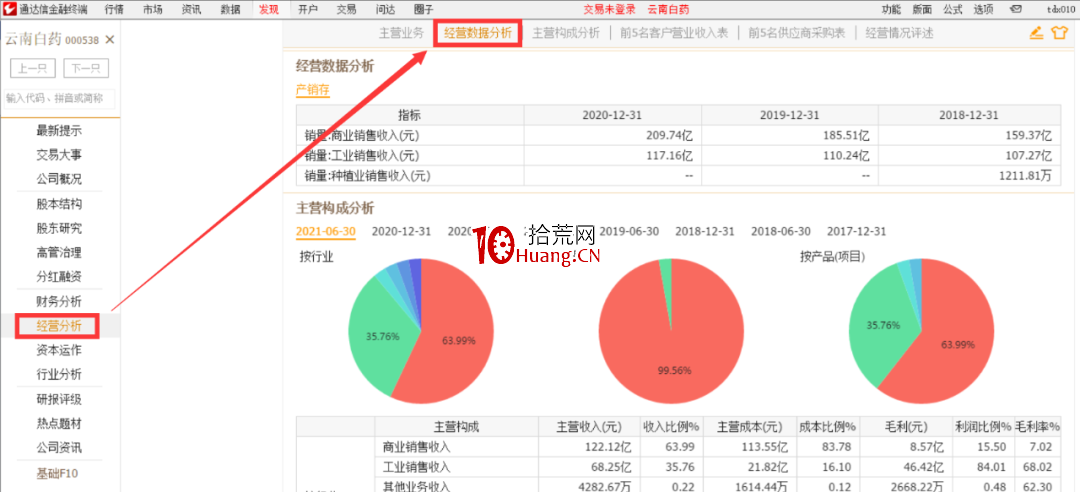Open the 公式 menu
The width and height of the screenshot is (1080, 492).
click(953, 9)
